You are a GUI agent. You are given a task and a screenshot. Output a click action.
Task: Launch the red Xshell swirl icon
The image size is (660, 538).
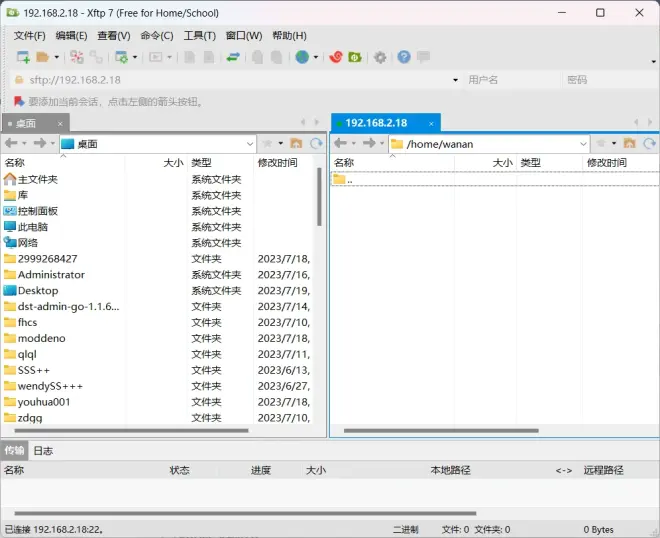[x=335, y=57]
